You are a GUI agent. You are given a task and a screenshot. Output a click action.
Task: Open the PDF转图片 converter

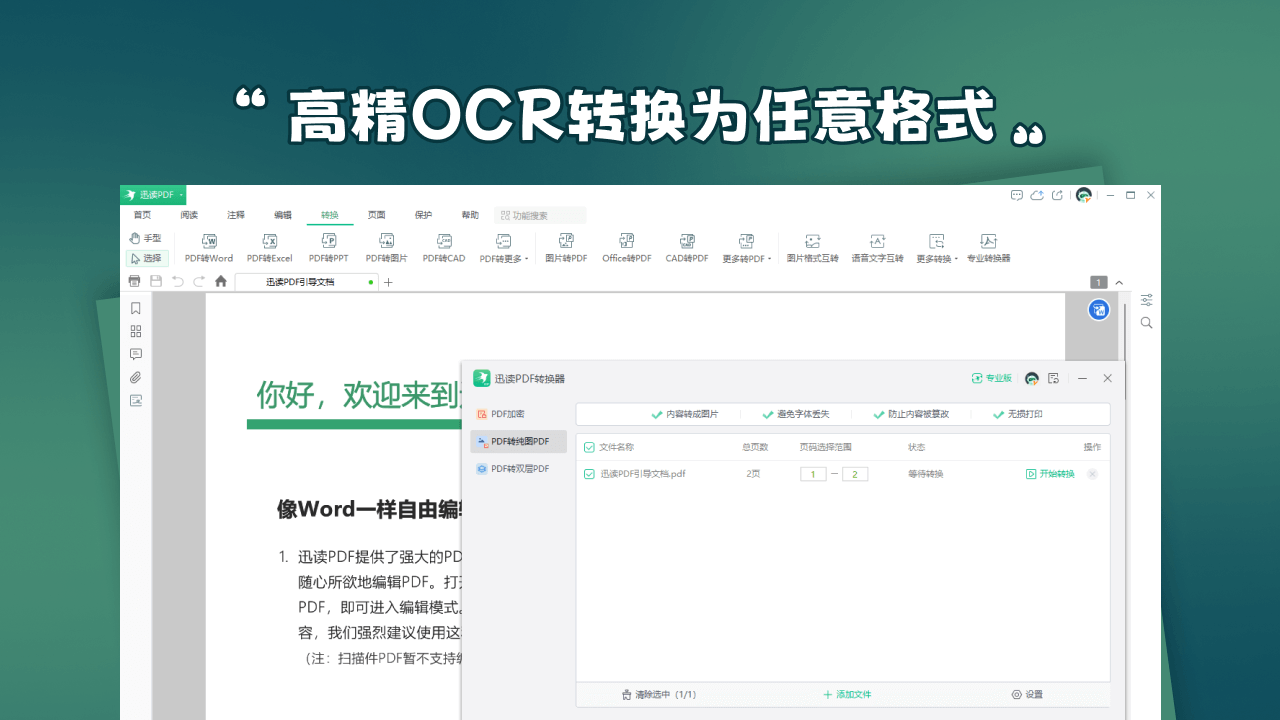[386, 248]
